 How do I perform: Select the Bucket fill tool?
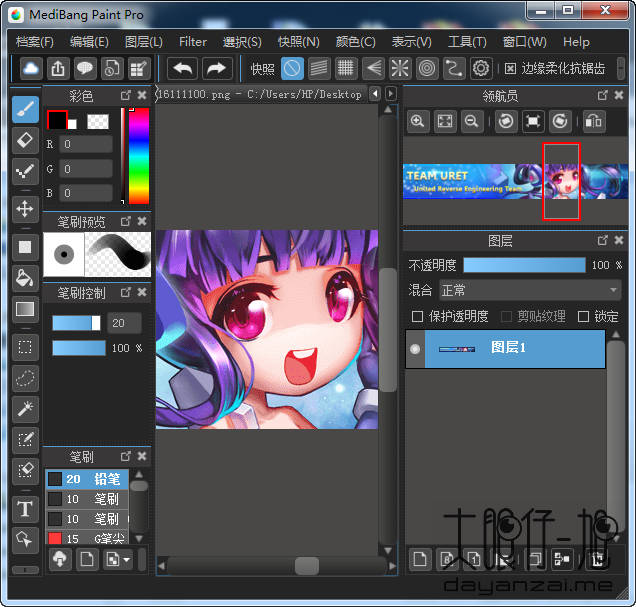click(x=25, y=278)
